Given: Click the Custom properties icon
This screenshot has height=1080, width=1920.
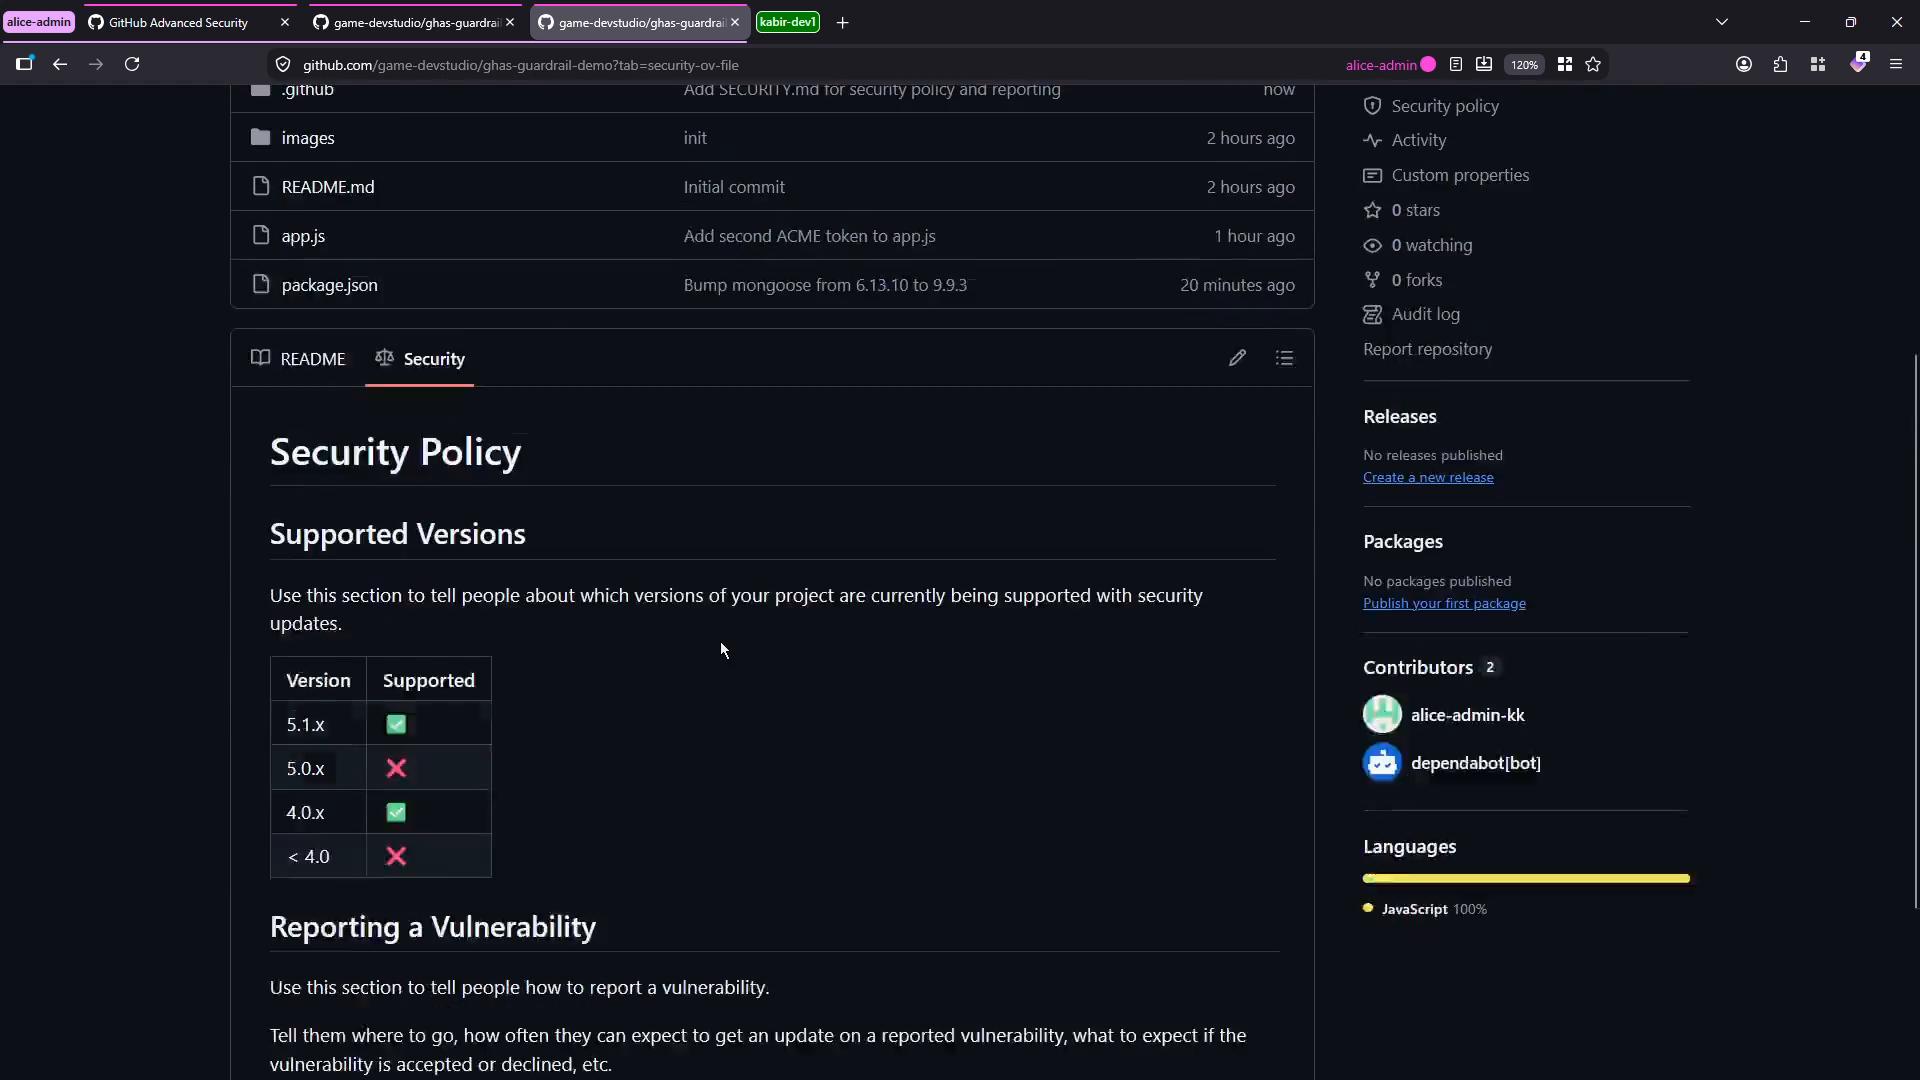Looking at the screenshot, I should tap(1372, 175).
